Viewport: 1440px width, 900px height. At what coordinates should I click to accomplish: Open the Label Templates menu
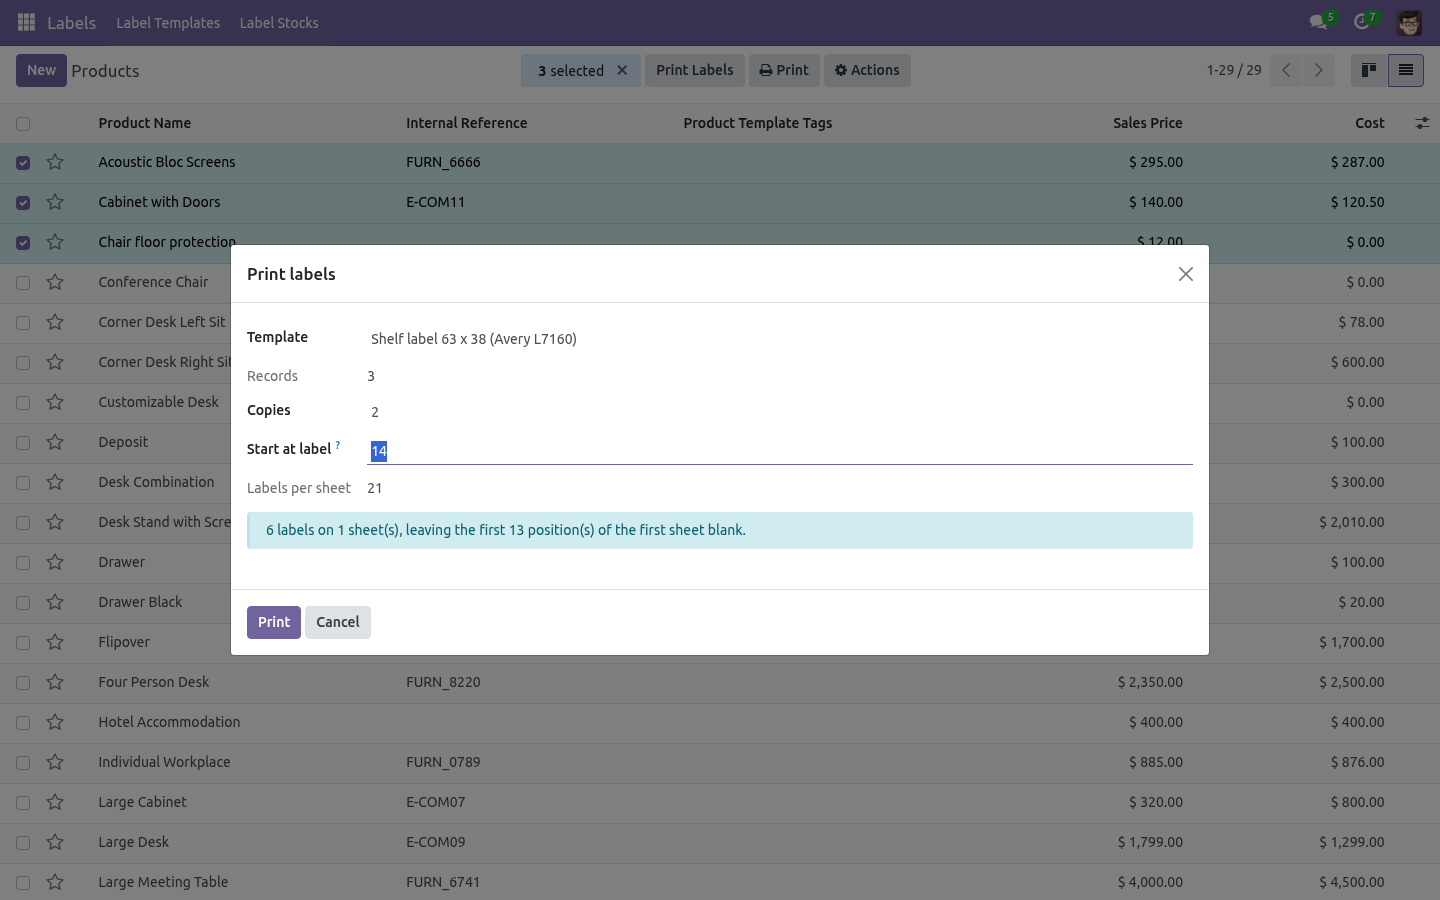[x=168, y=22]
